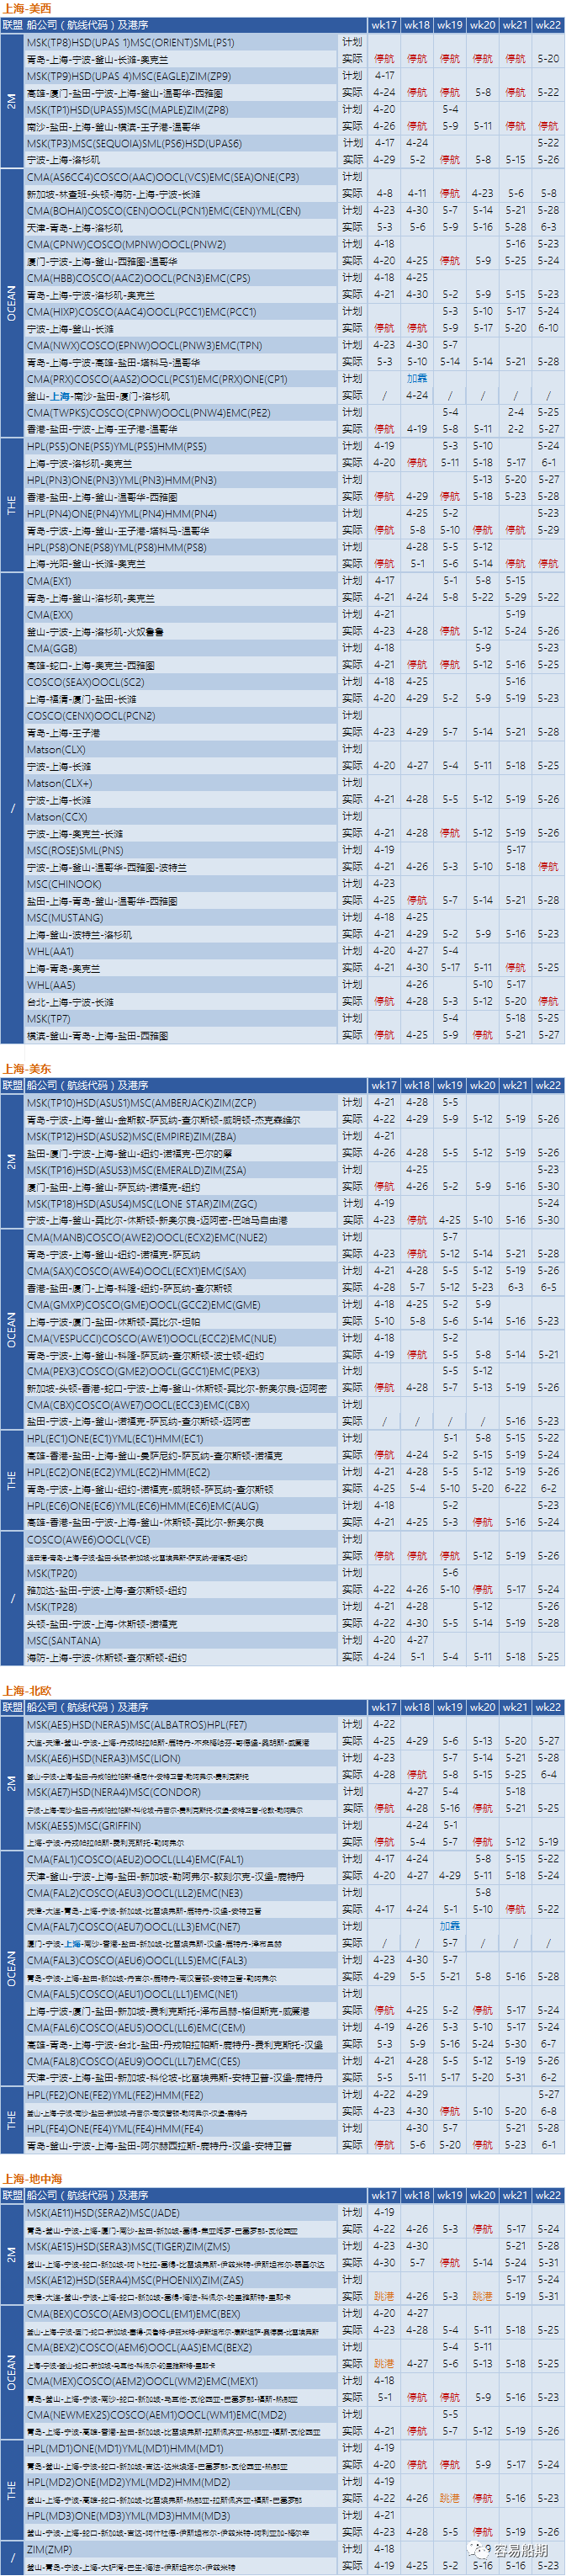The height and width of the screenshot is (2576, 566).
Task: Click the 上海-北欧 section heading
Action: tap(26, 1690)
